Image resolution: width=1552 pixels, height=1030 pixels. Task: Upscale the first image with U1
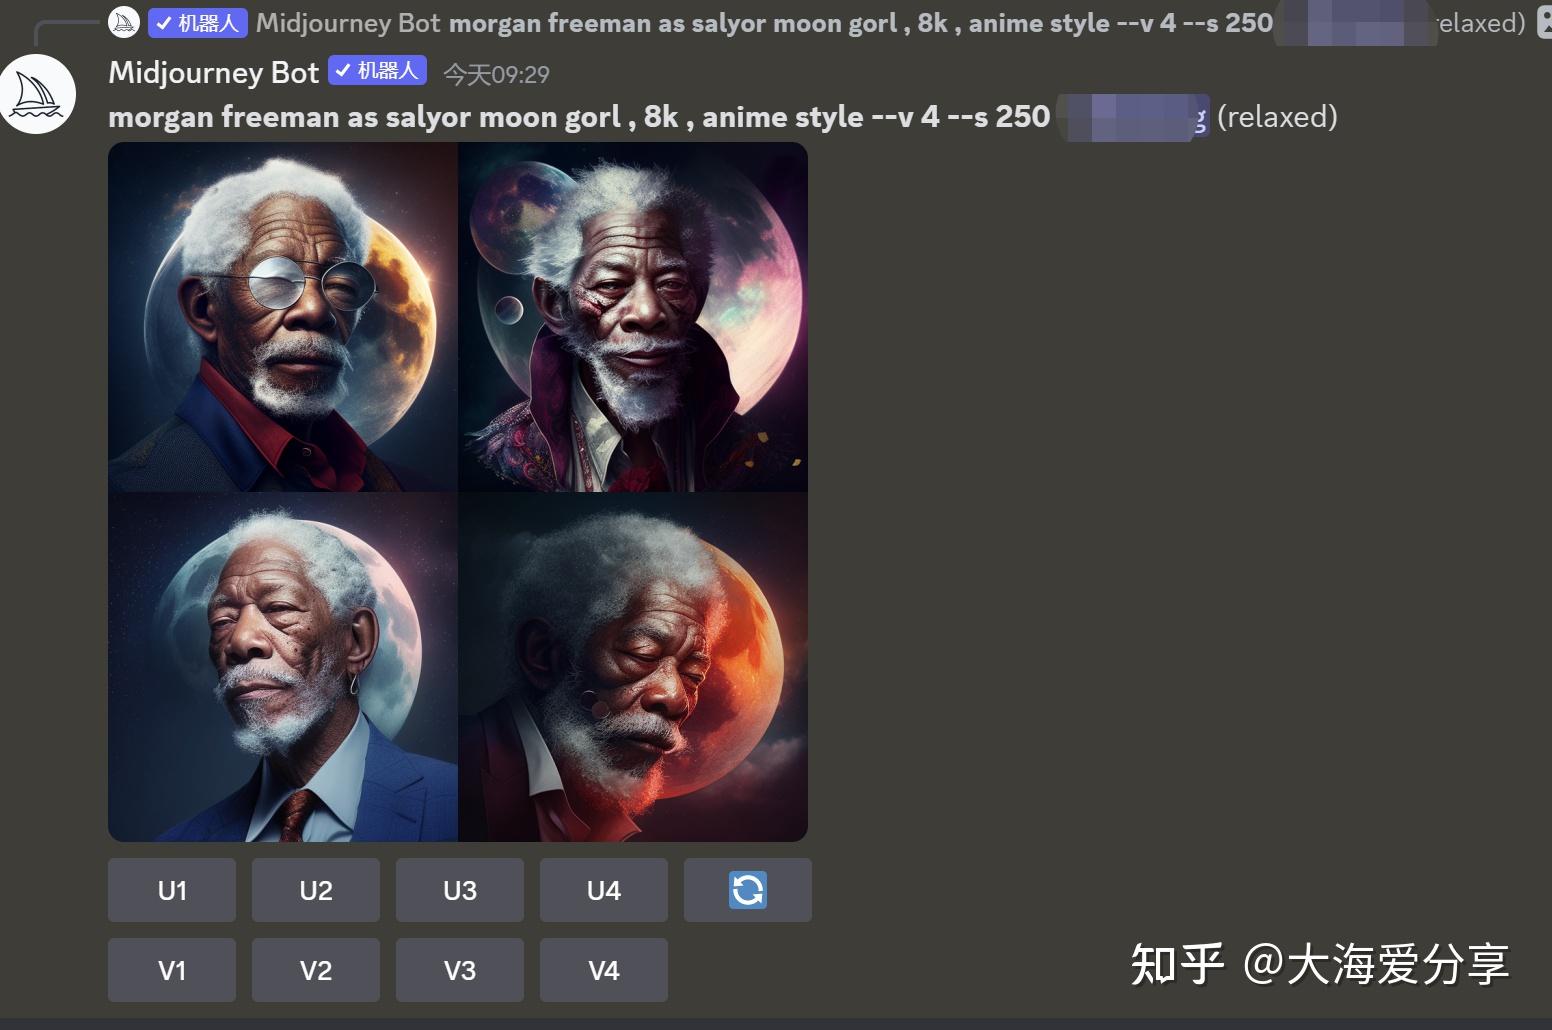[x=172, y=890]
